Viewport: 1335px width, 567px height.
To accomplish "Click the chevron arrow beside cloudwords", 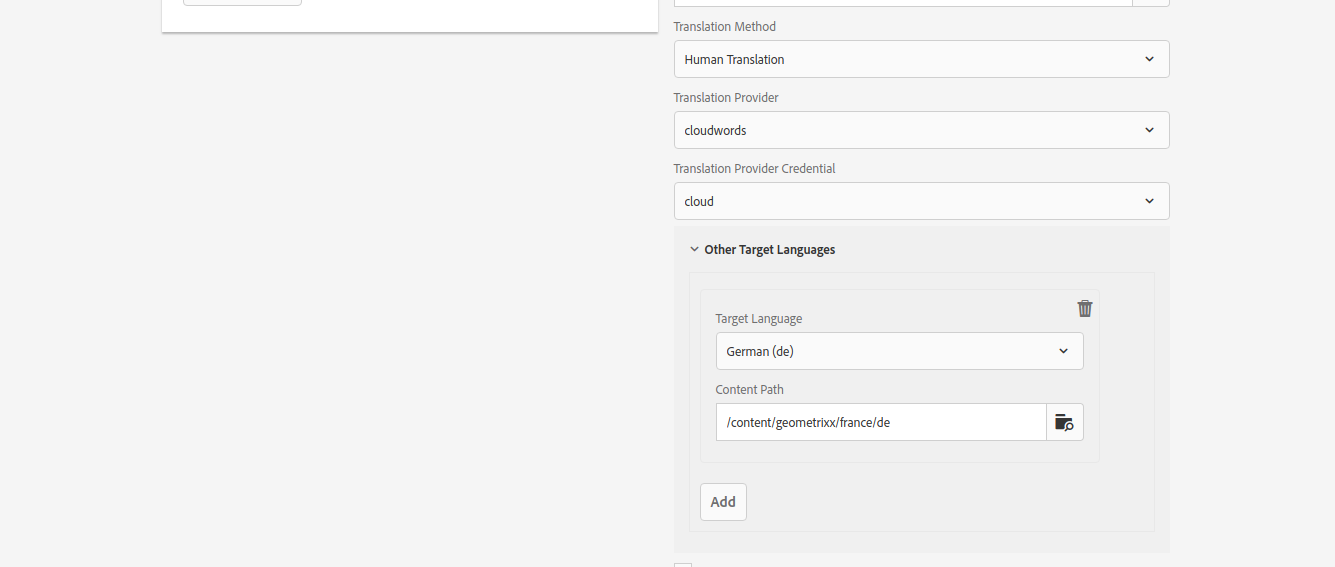I will (x=1149, y=130).
